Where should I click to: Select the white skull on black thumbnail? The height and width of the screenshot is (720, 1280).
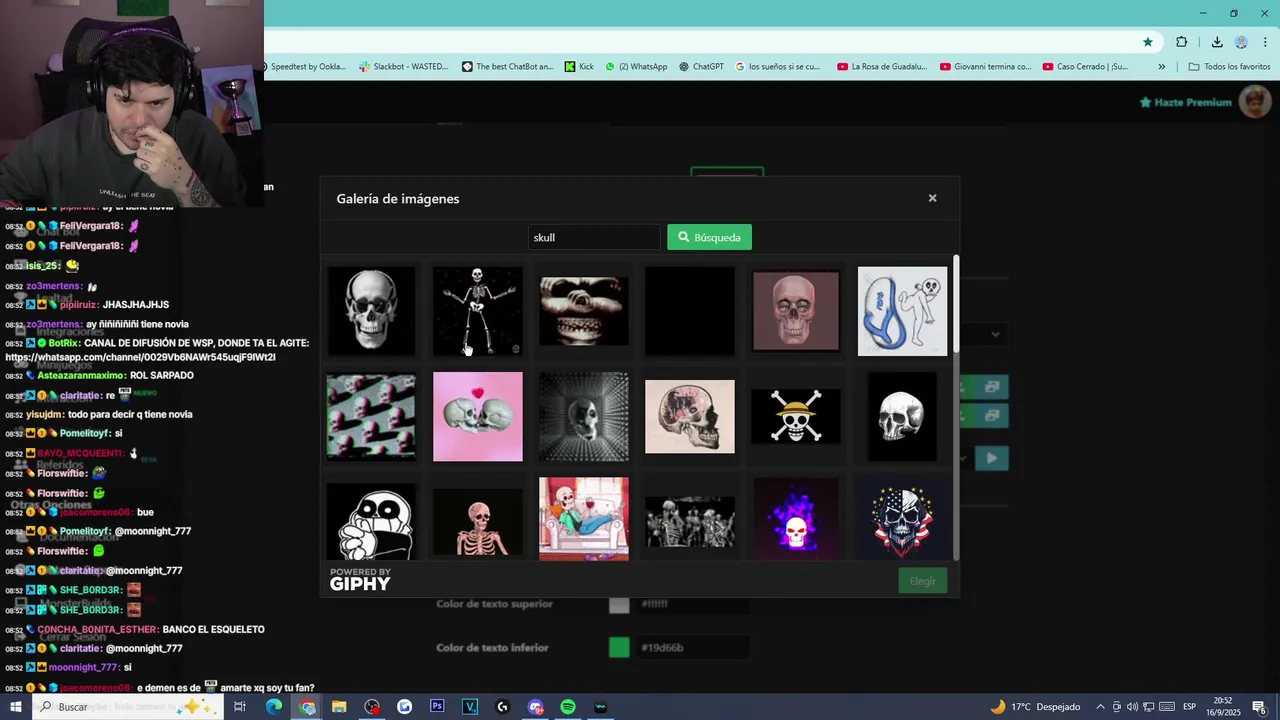click(x=902, y=417)
